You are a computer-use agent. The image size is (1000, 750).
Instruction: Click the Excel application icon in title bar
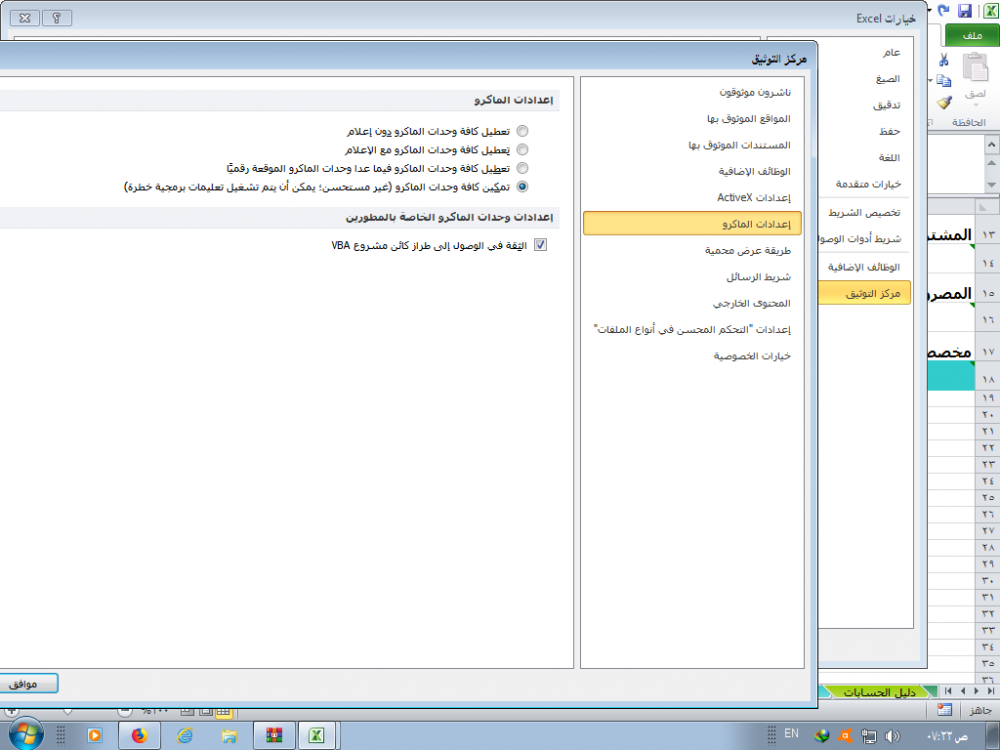(x=991, y=11)
